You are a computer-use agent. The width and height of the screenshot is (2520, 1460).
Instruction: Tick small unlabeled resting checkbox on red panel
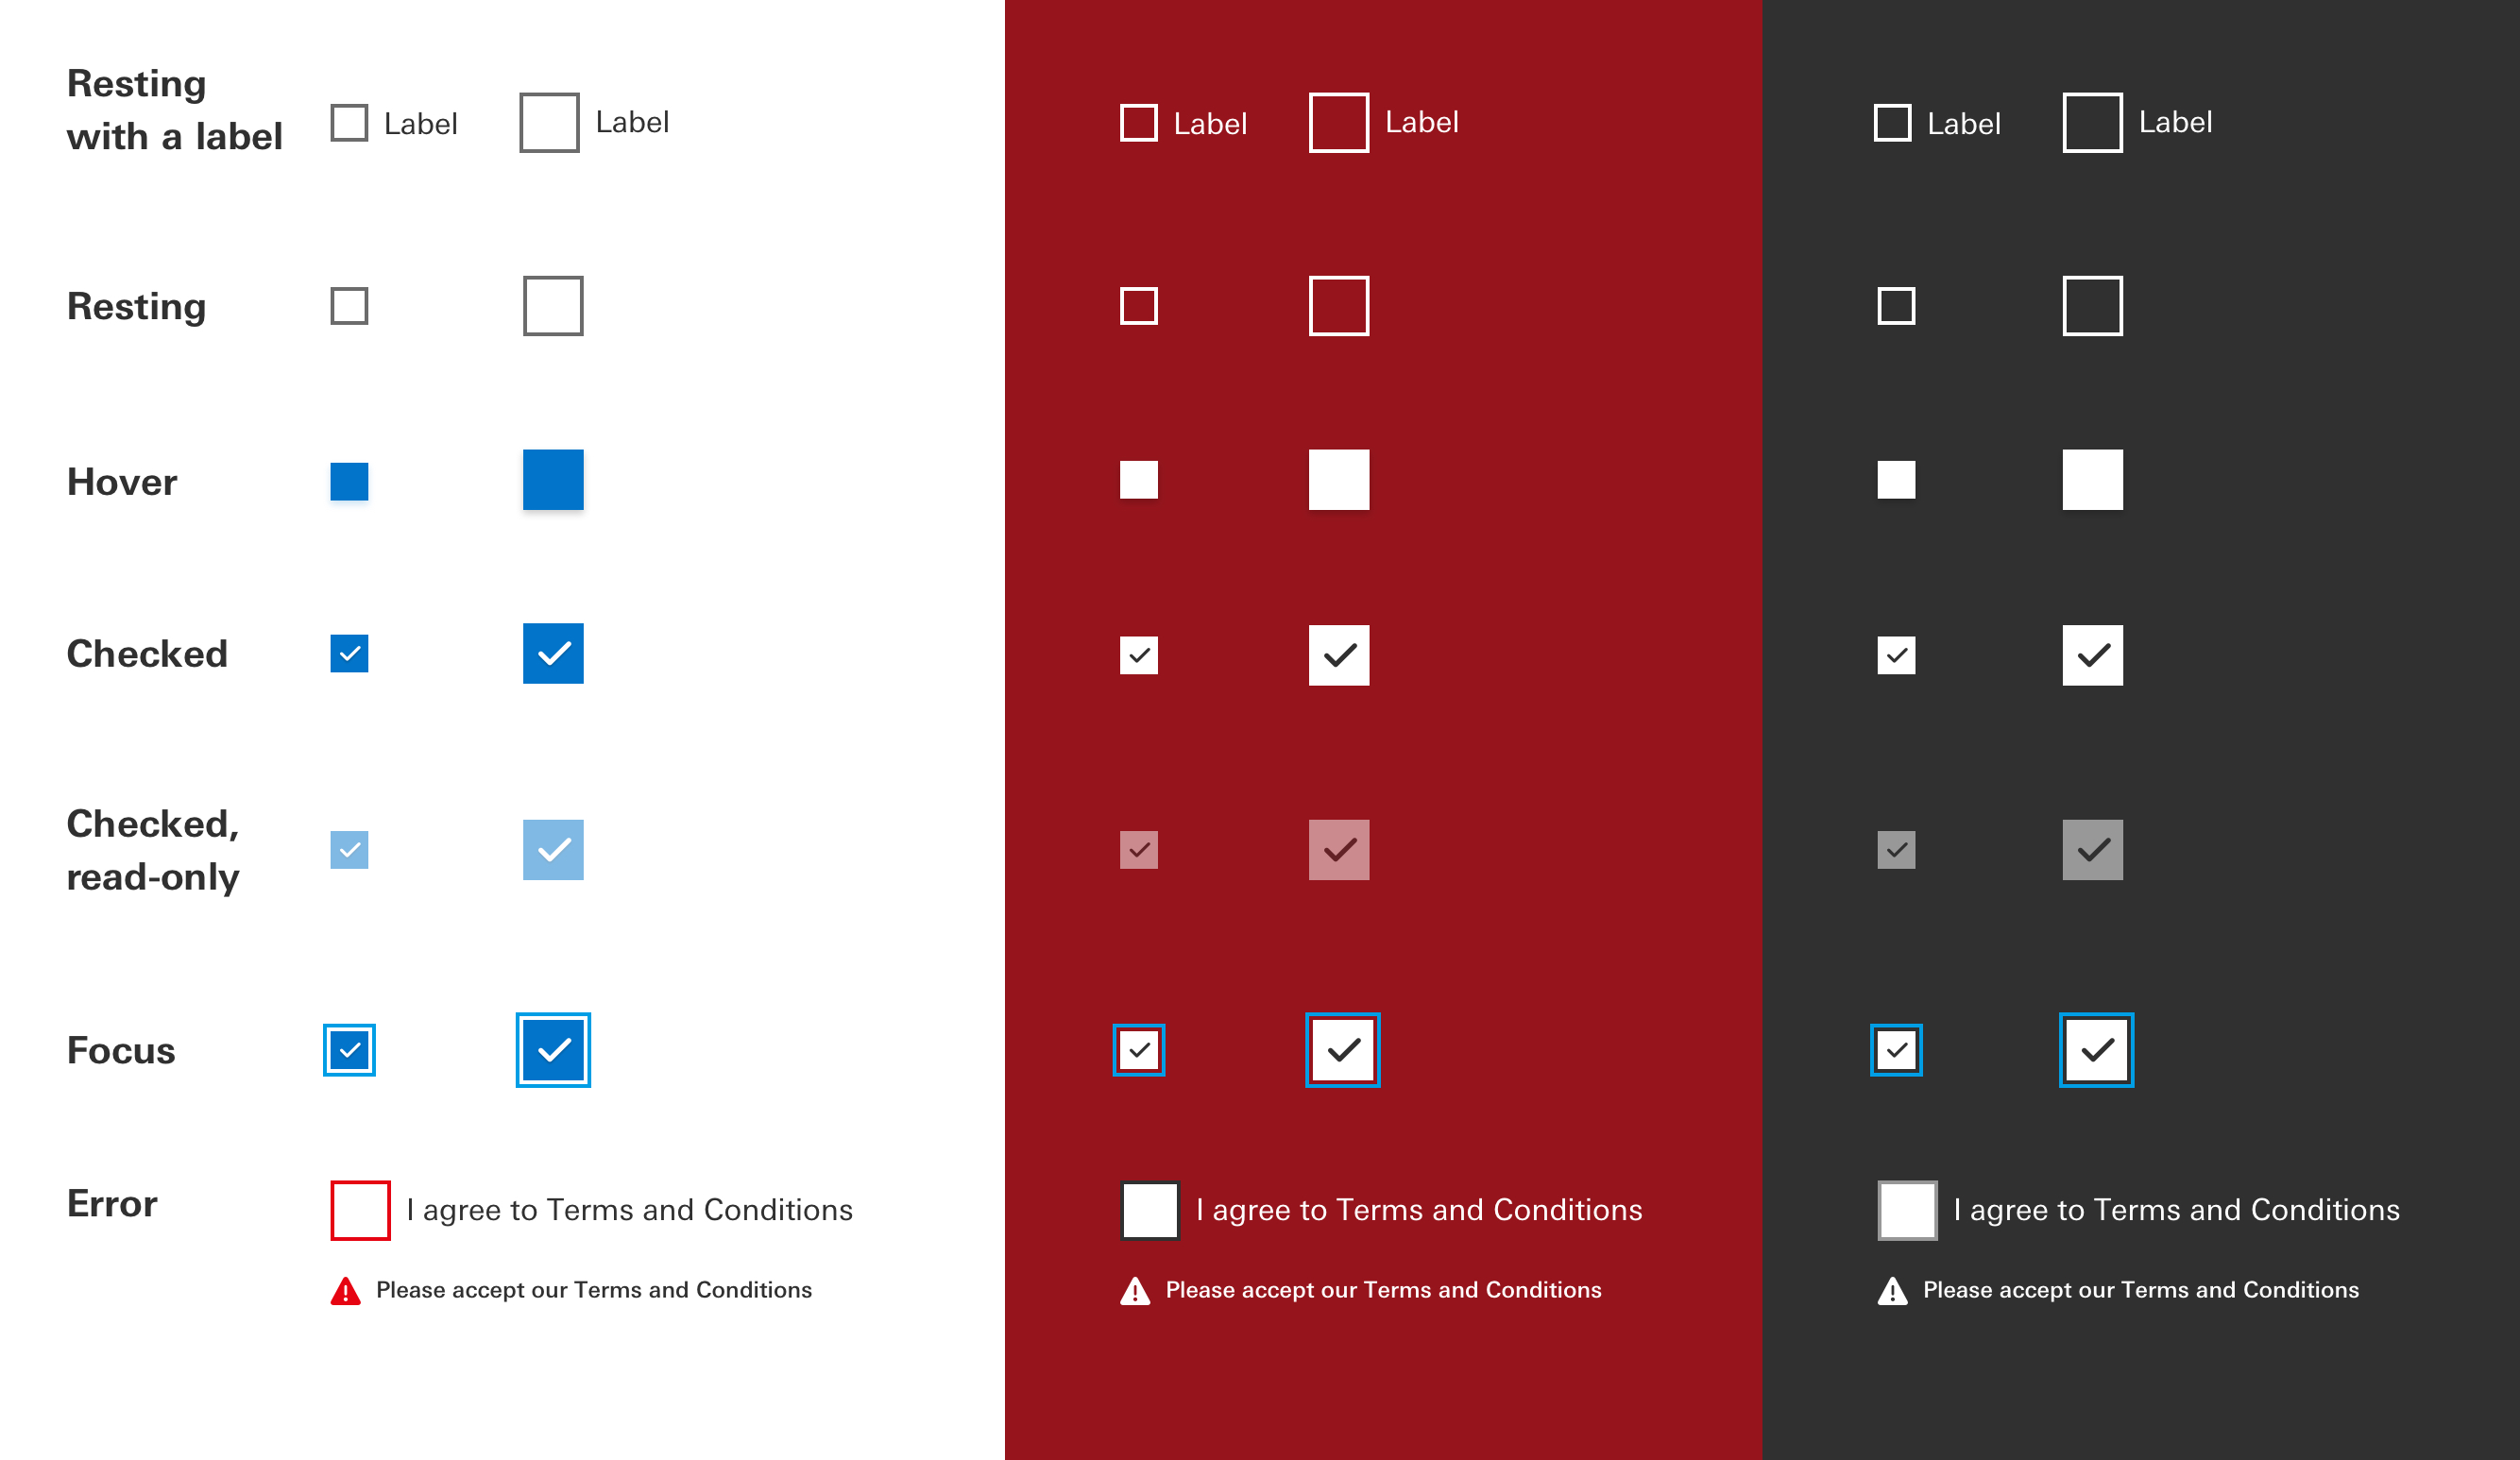(1139, 306)
